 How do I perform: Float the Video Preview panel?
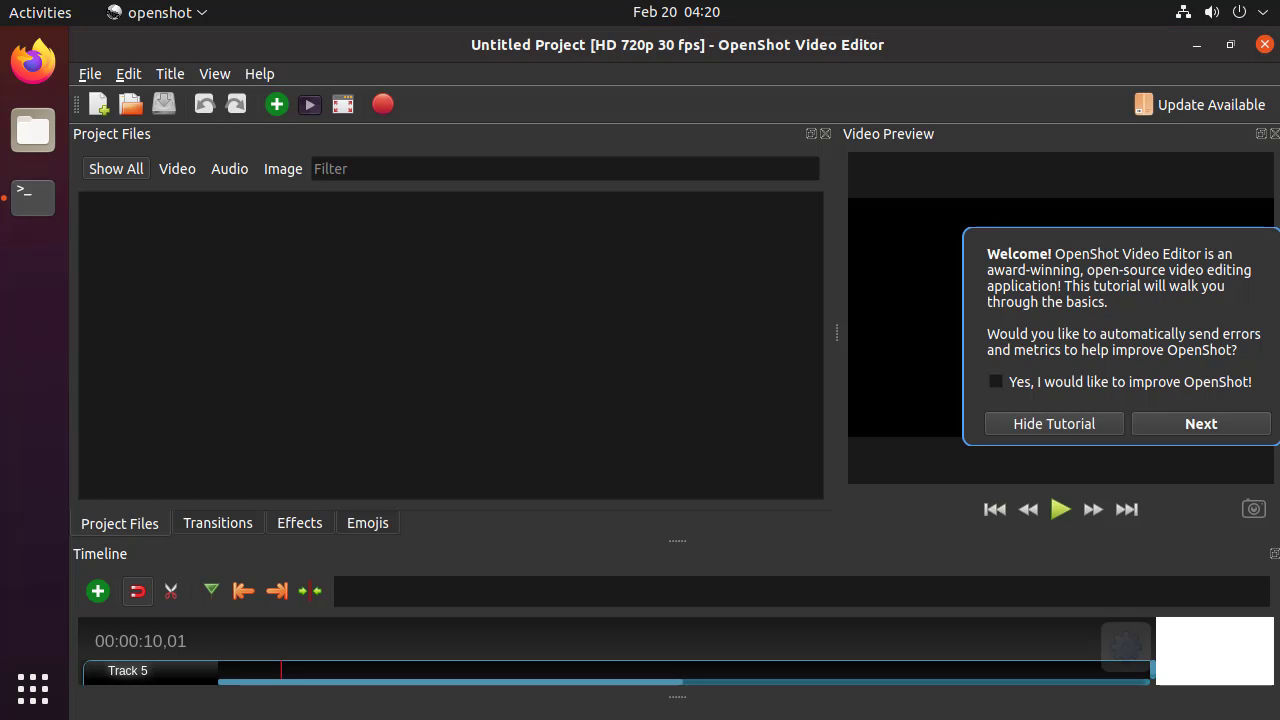[x=1261, y=134]
